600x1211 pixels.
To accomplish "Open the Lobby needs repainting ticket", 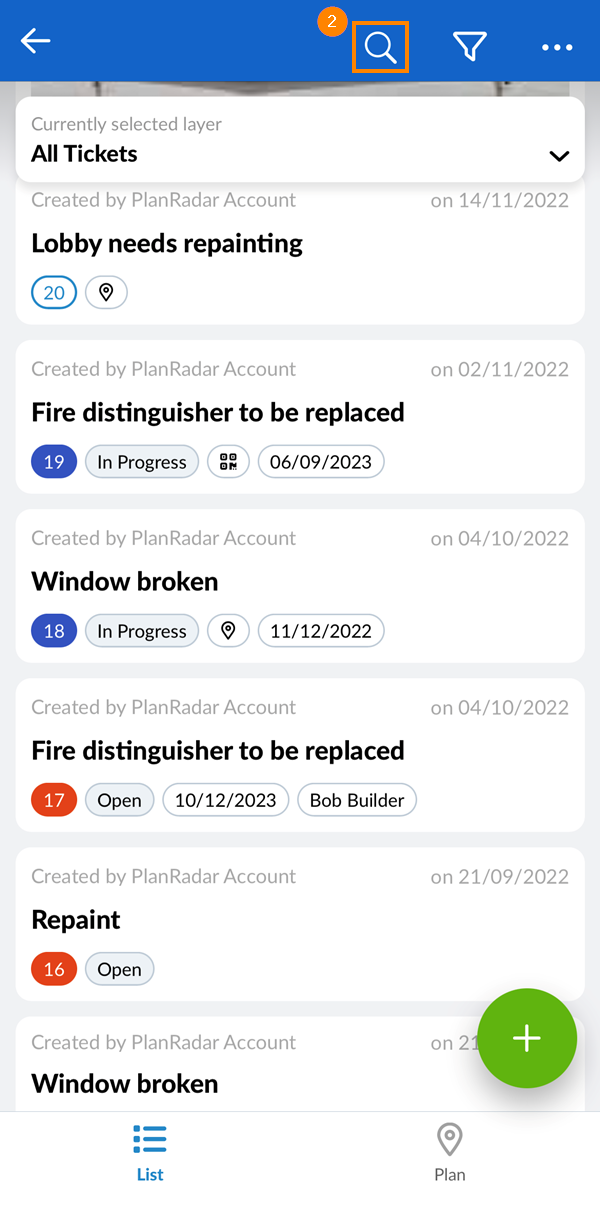I will pos(167,243).
